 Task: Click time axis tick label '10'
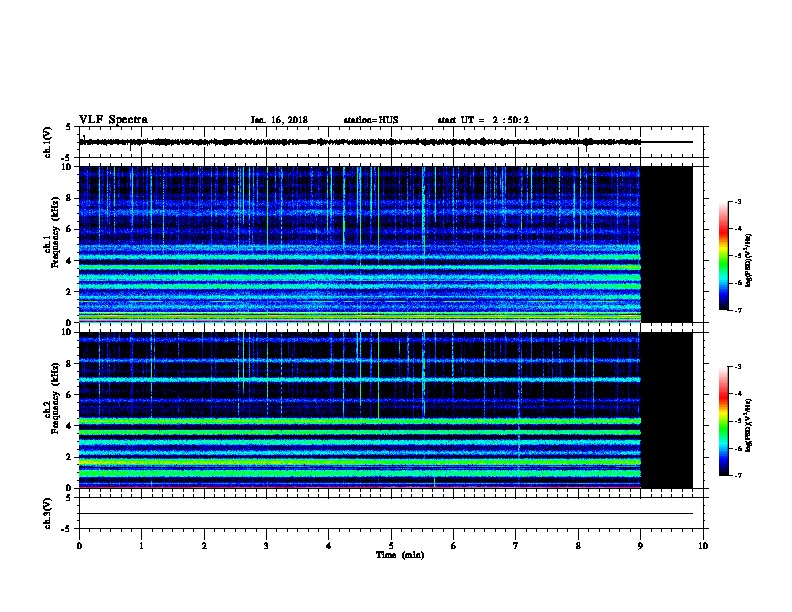click(x=703, y=545)
